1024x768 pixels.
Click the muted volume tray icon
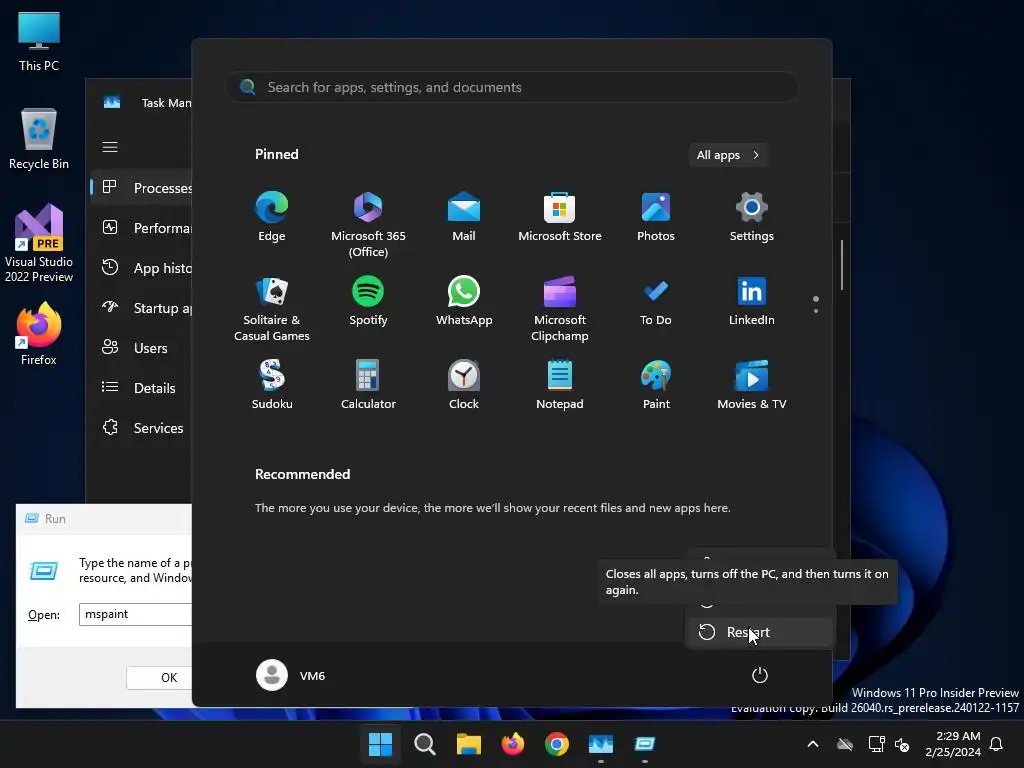click(902, 744)
